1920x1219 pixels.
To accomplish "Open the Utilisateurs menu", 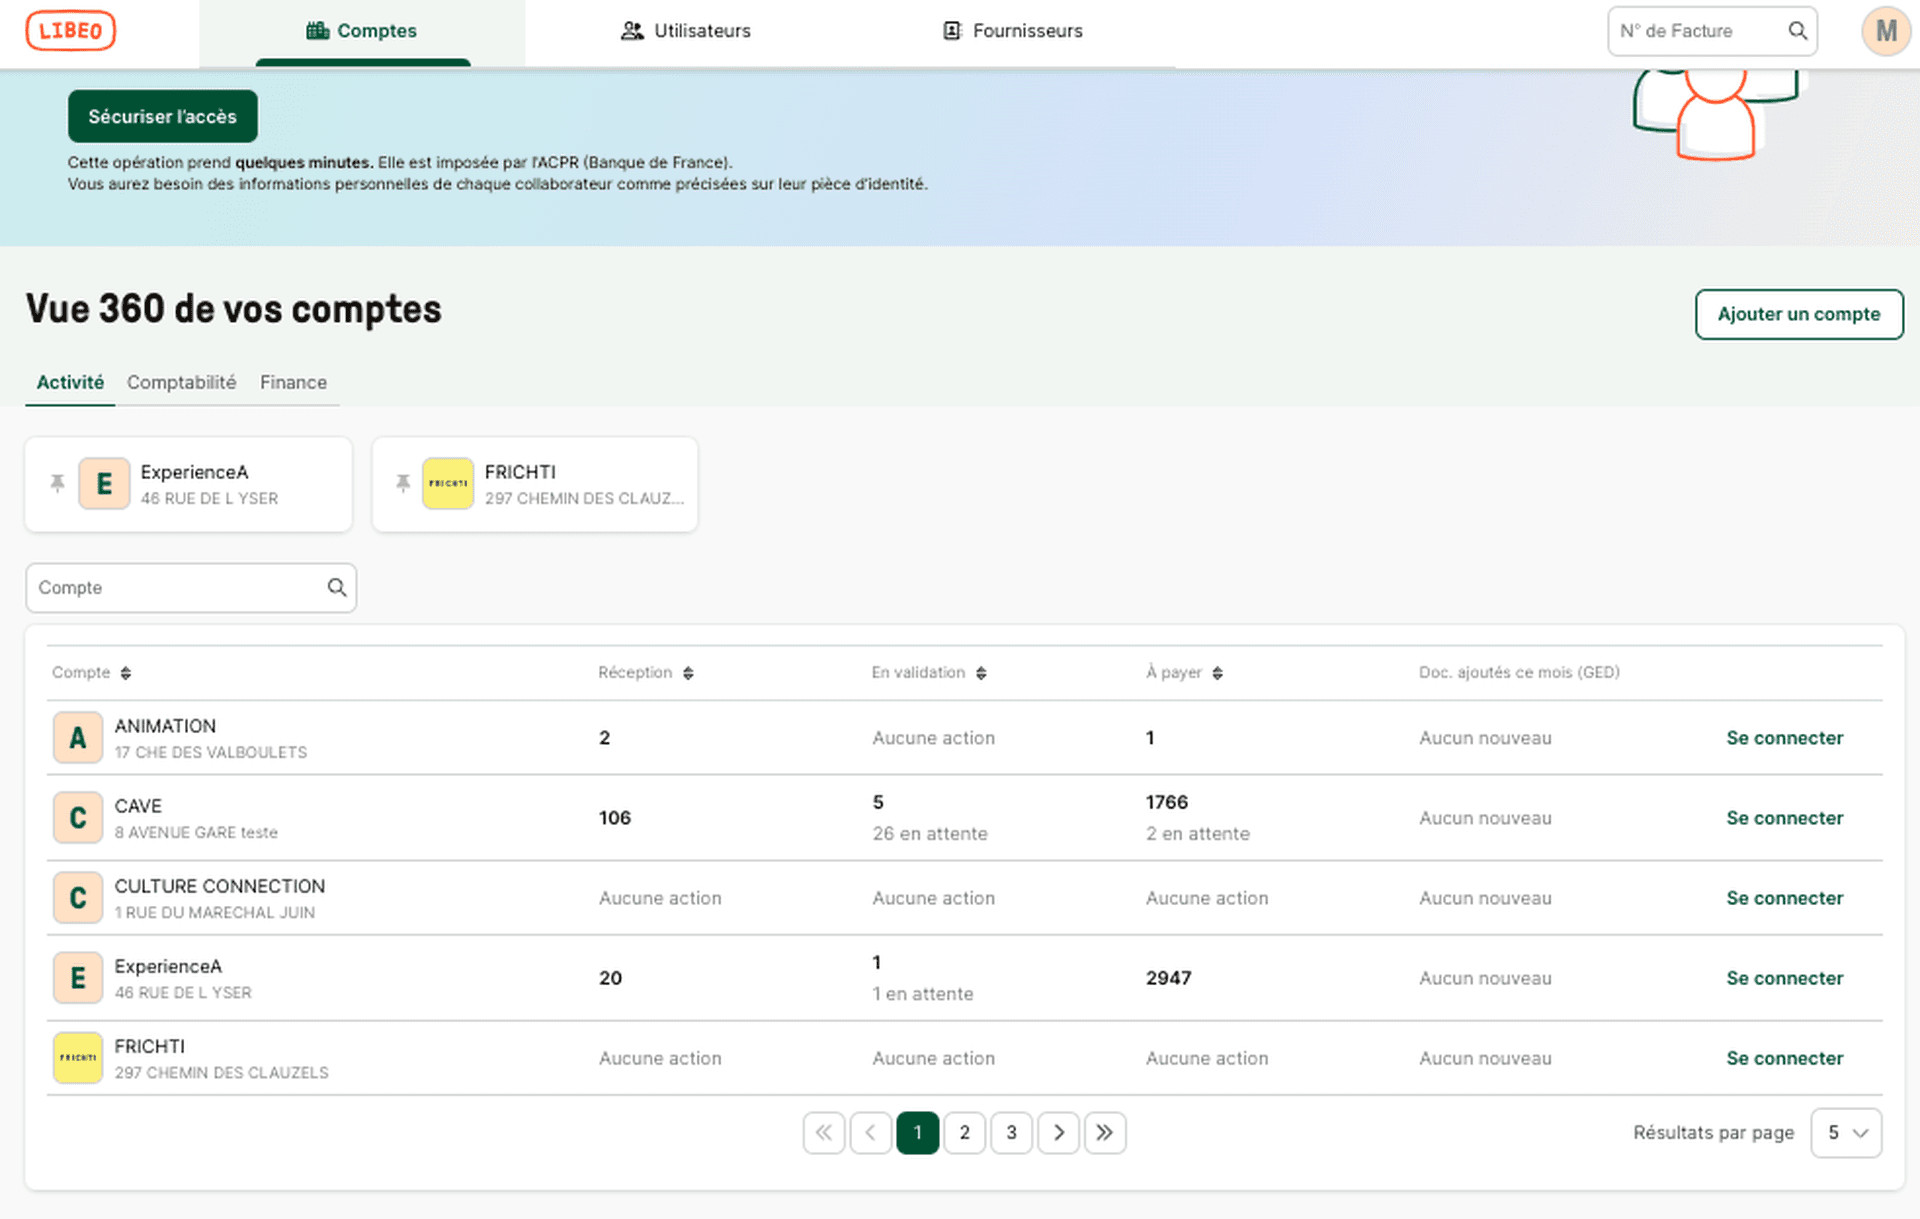I will pyautogui.click(x=686, y=31).
